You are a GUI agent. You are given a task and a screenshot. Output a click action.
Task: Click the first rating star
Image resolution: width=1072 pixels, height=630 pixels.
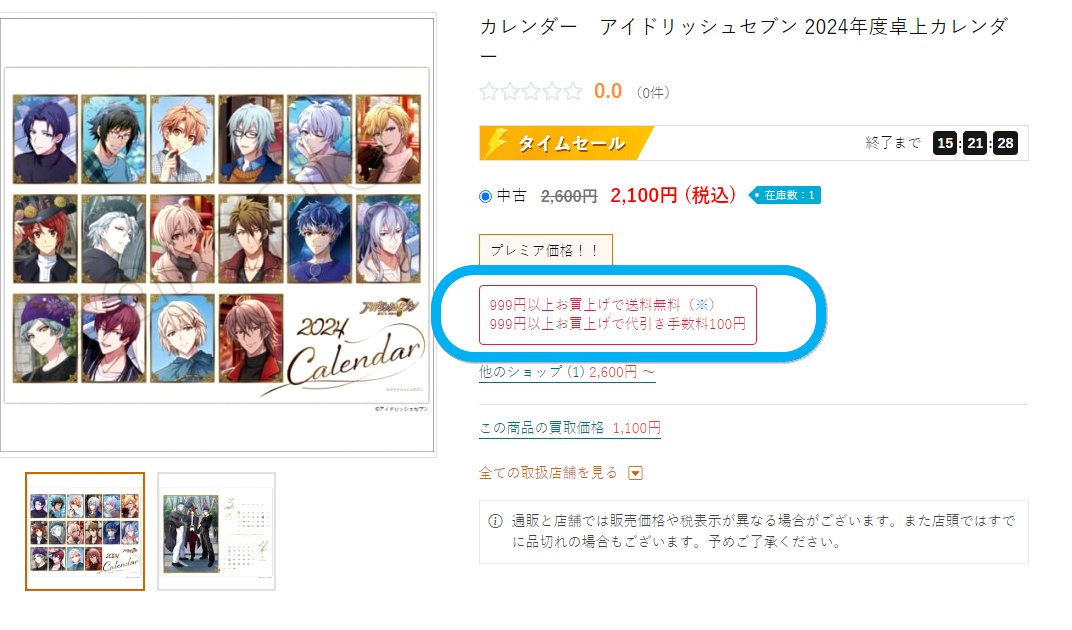(489, 92)
